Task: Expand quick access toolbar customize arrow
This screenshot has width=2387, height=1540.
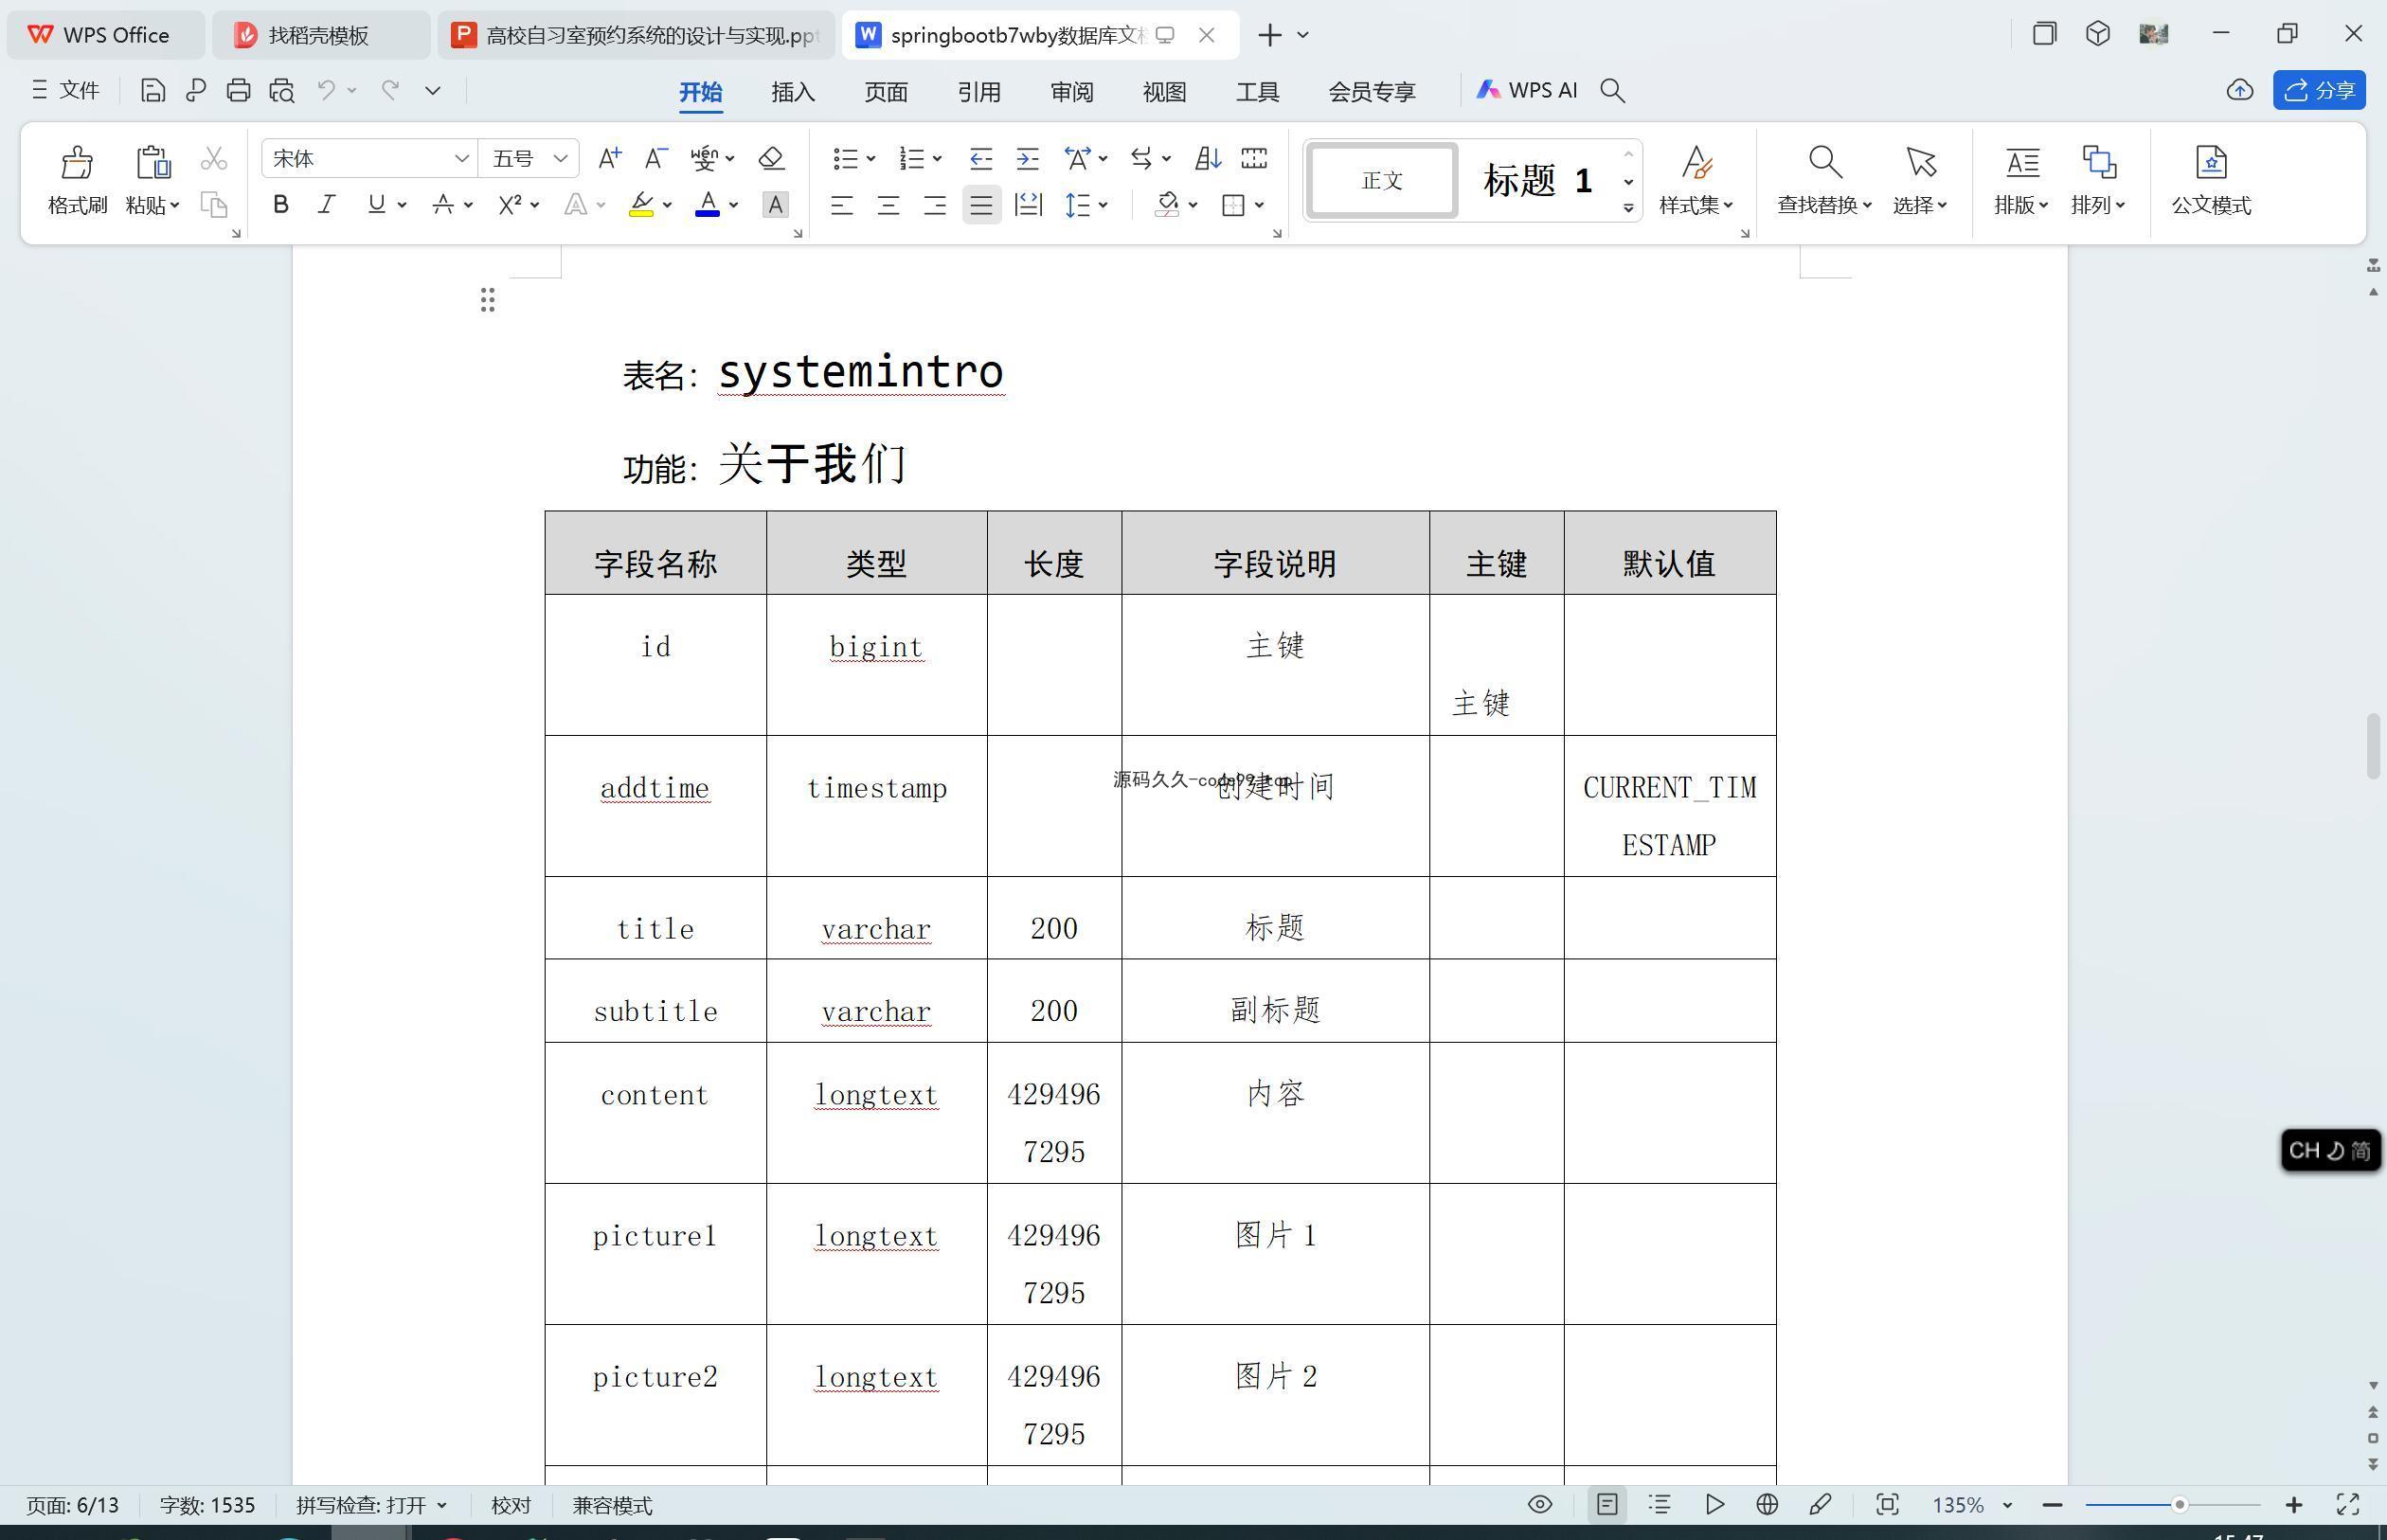Action: coord(433,91)
